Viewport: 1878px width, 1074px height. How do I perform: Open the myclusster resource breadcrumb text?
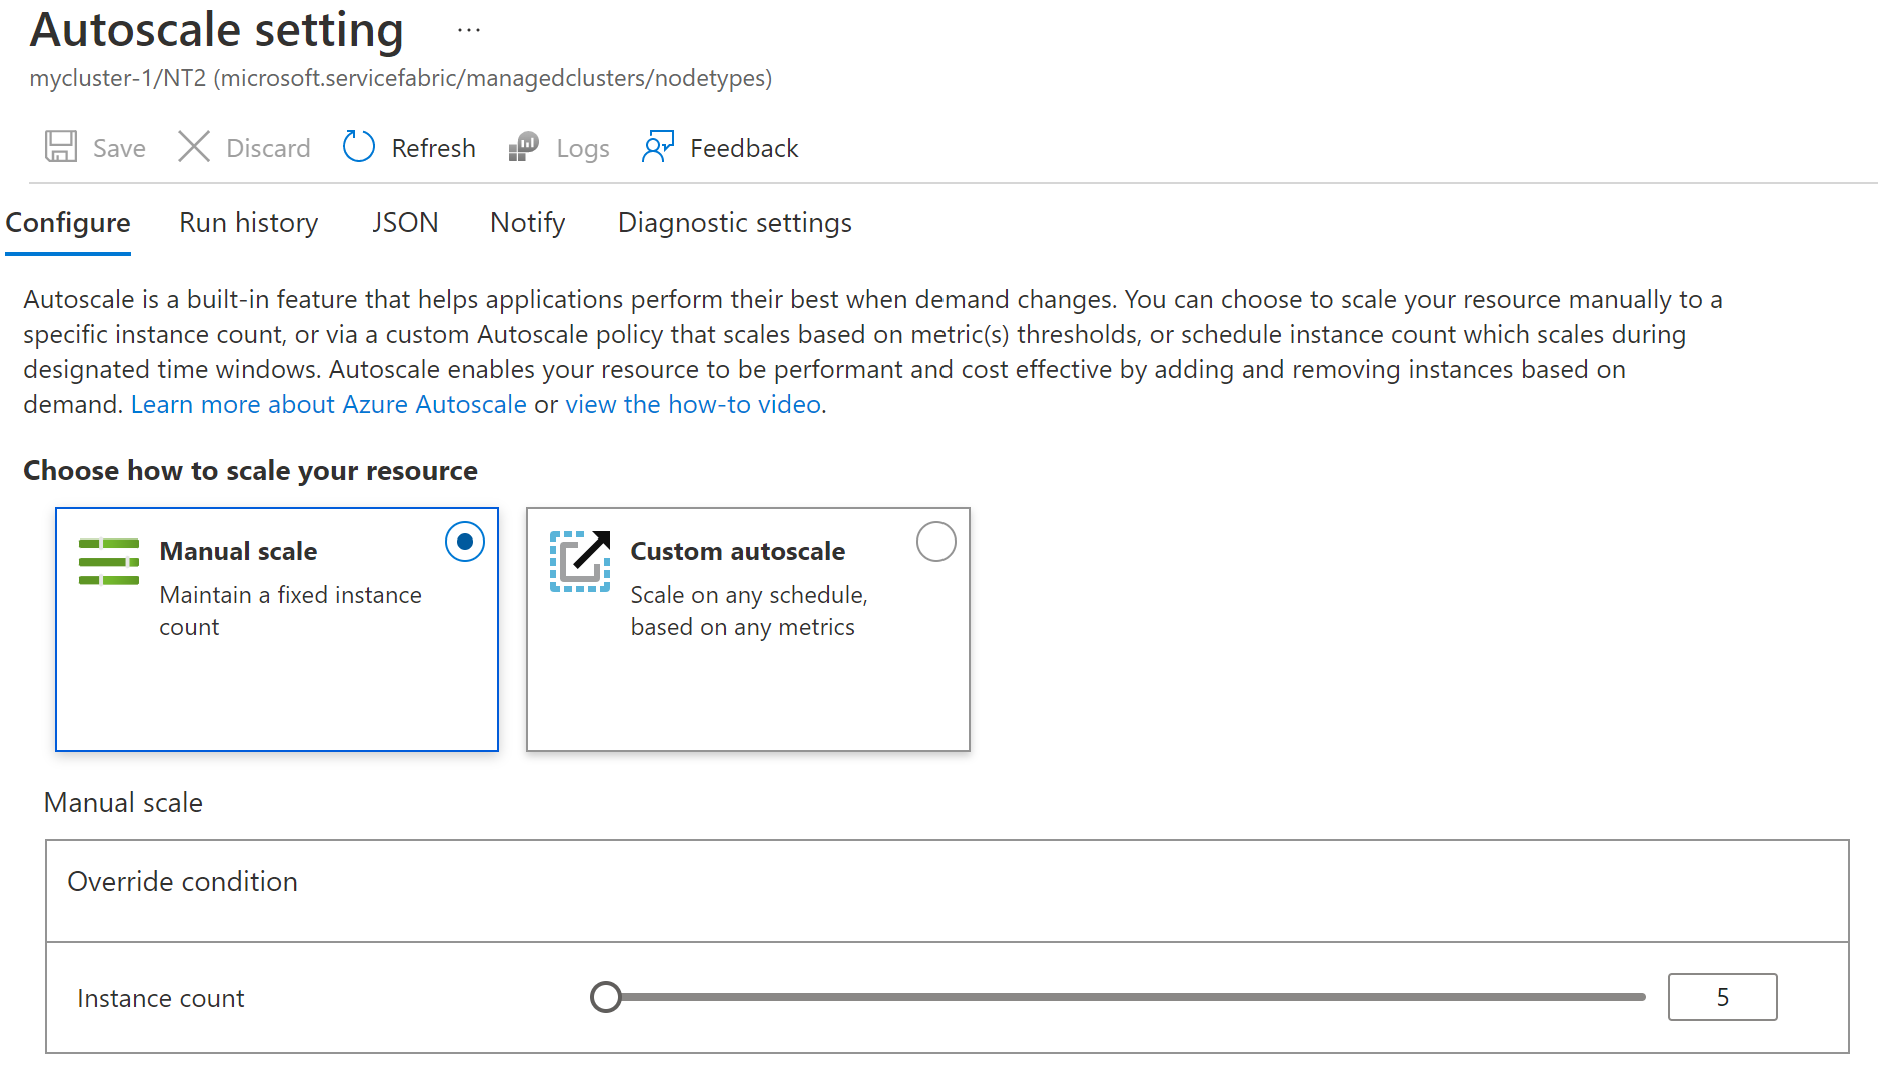(400, 77)
